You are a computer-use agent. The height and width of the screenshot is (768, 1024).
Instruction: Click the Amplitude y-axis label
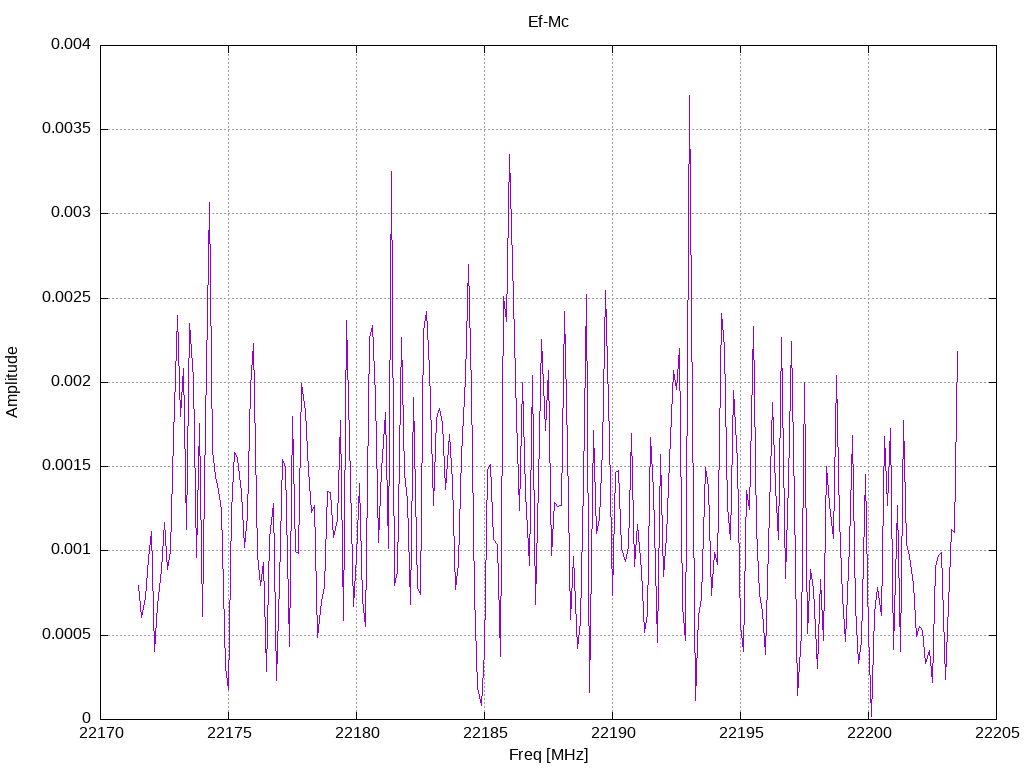[12, 382]
